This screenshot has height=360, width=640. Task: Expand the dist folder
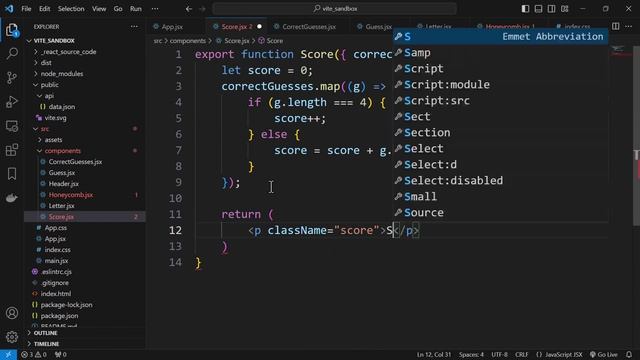tap(46, 63)
